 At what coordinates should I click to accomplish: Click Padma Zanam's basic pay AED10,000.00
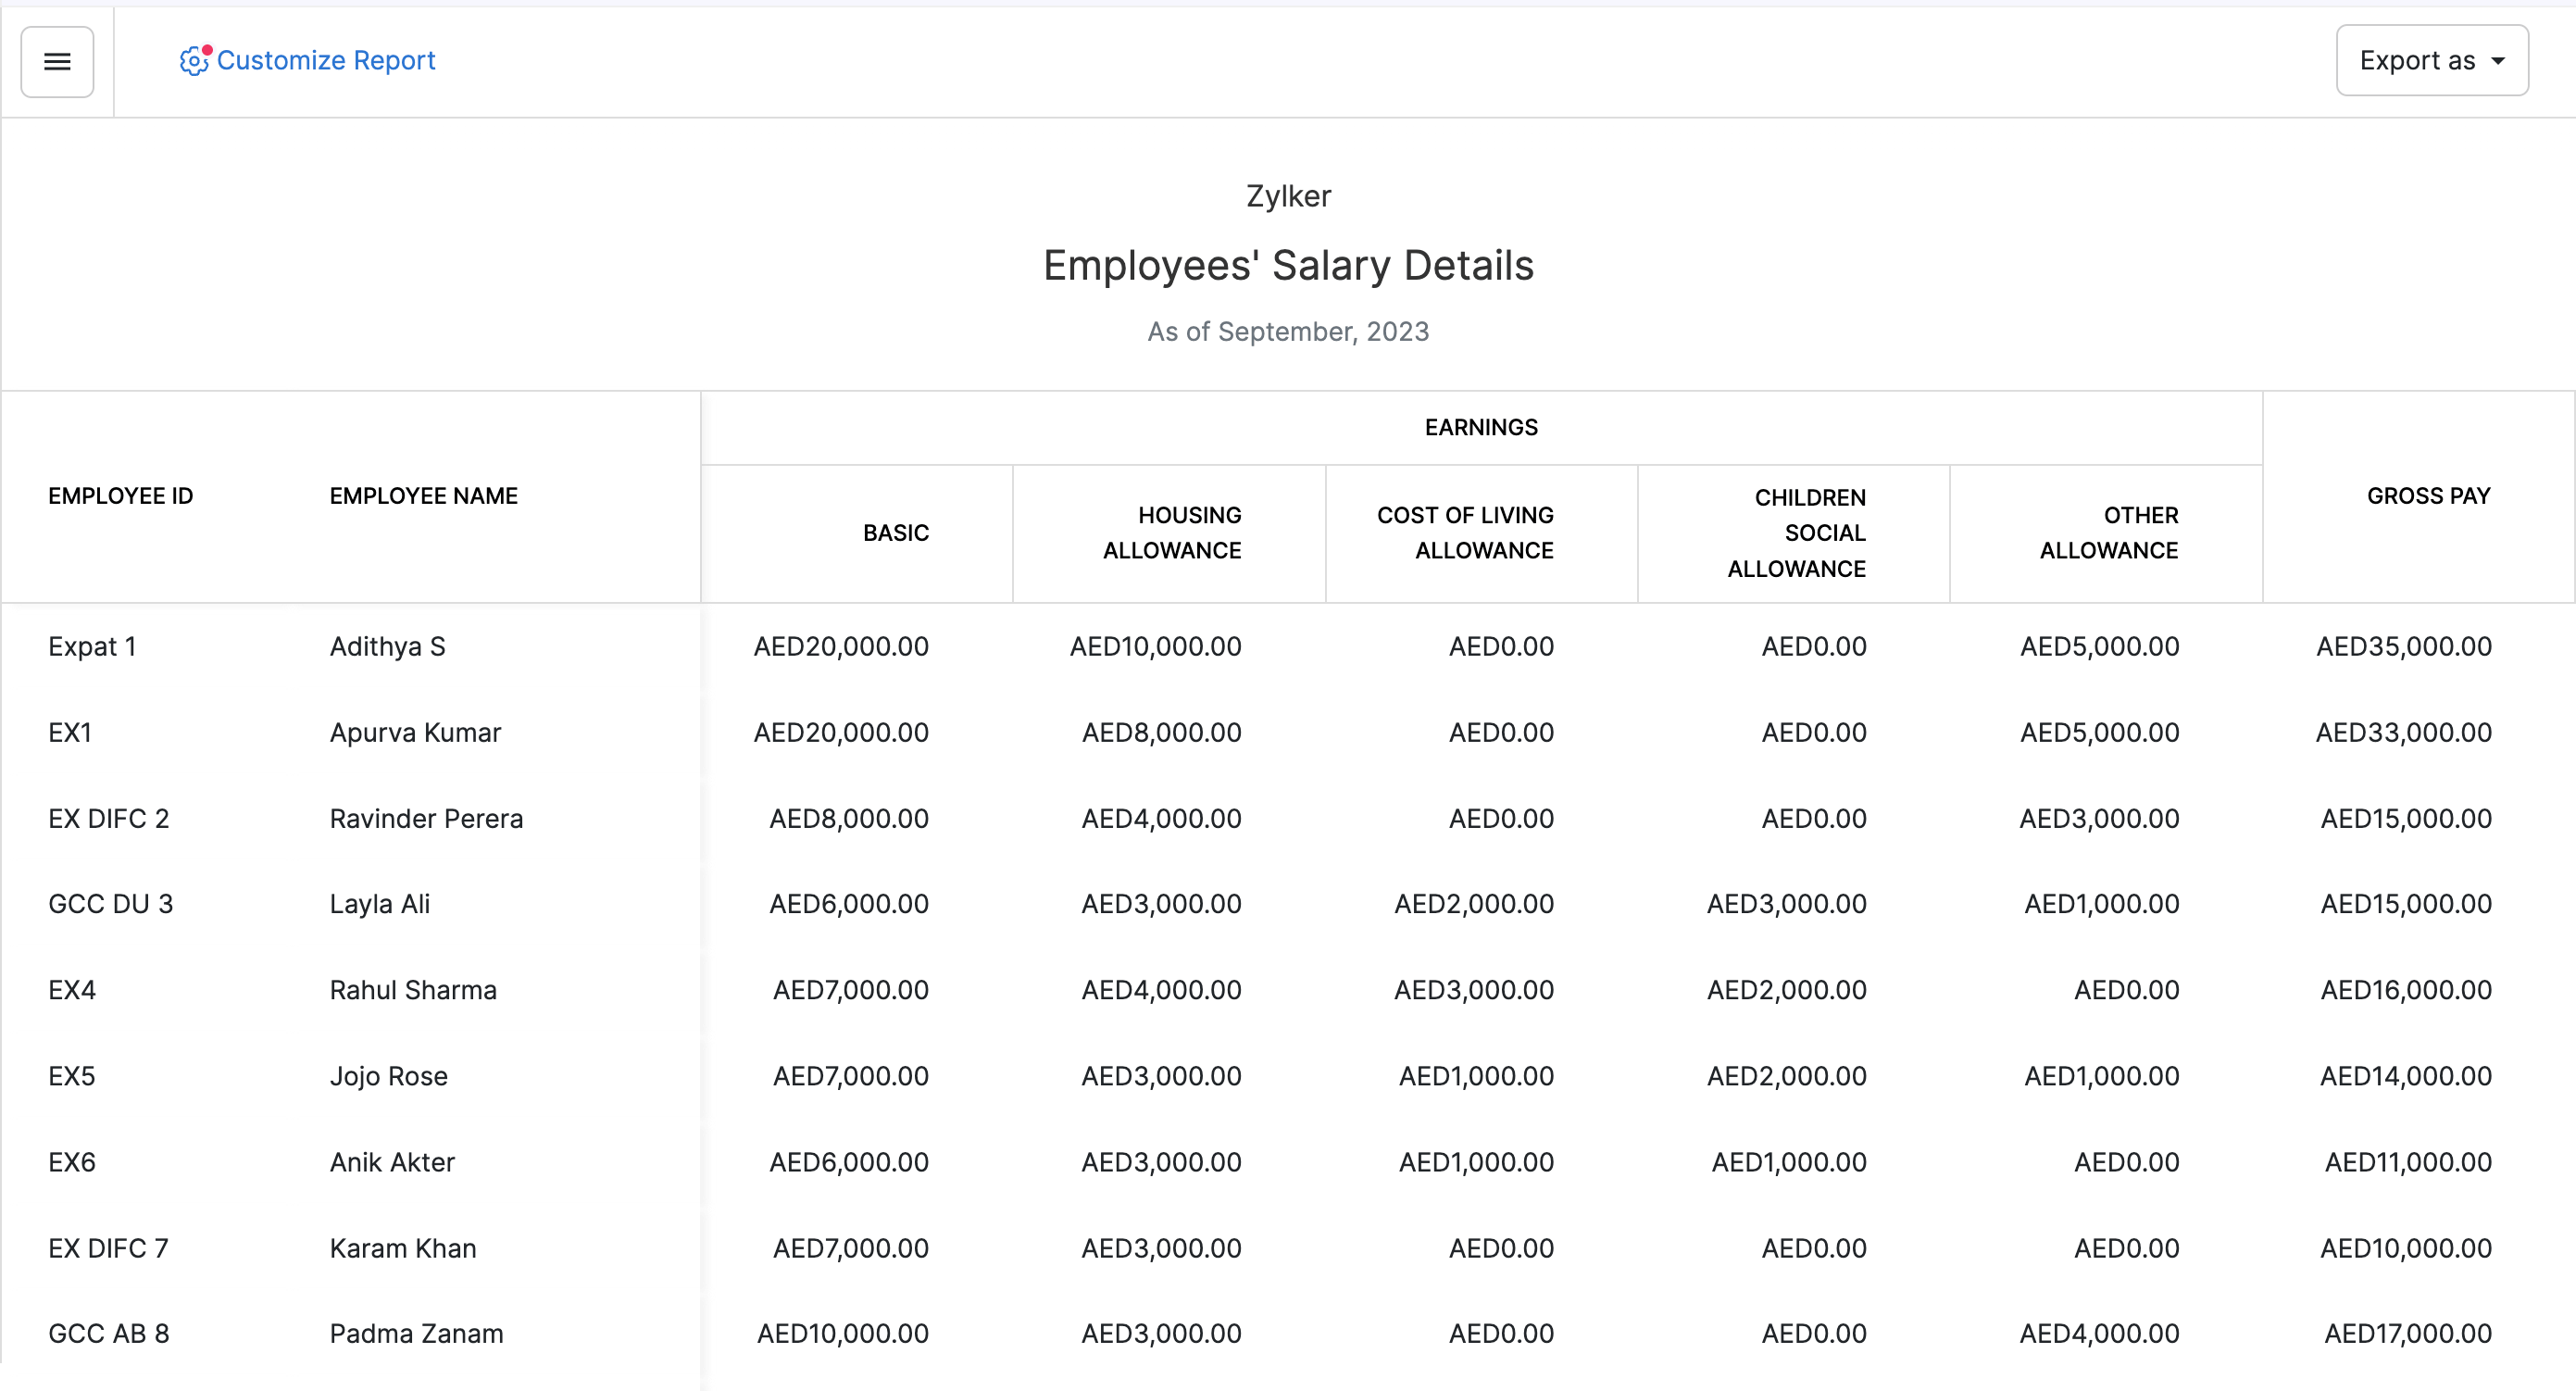842,1334
